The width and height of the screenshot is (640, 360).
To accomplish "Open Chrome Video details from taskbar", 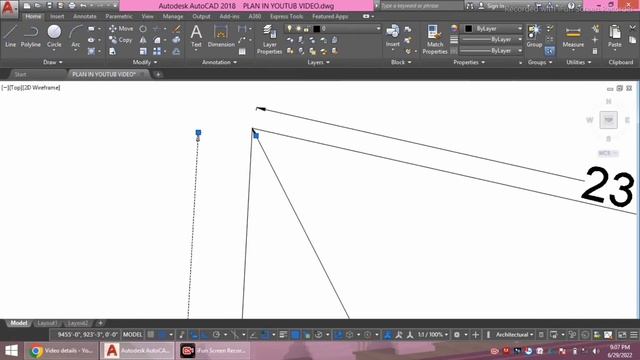I will click(x=61, y=351).
